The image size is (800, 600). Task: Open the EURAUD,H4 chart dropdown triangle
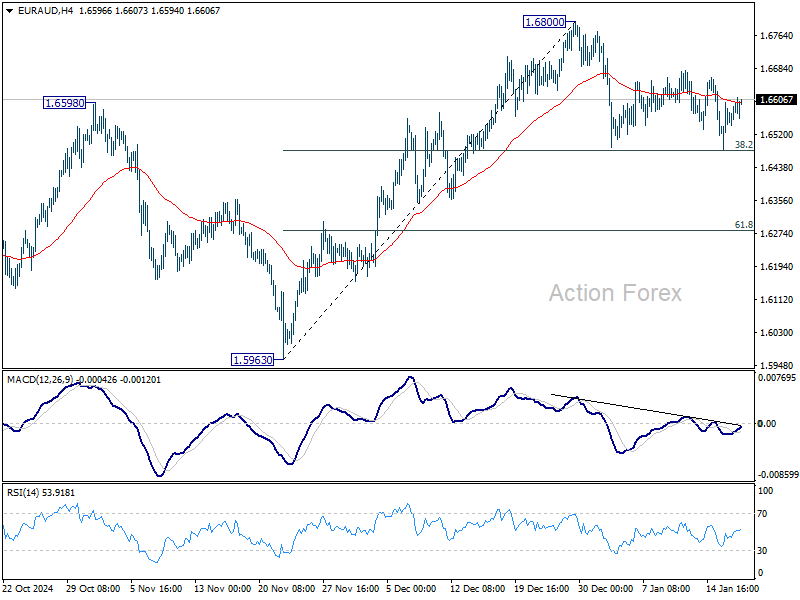[x=9, y=11]
